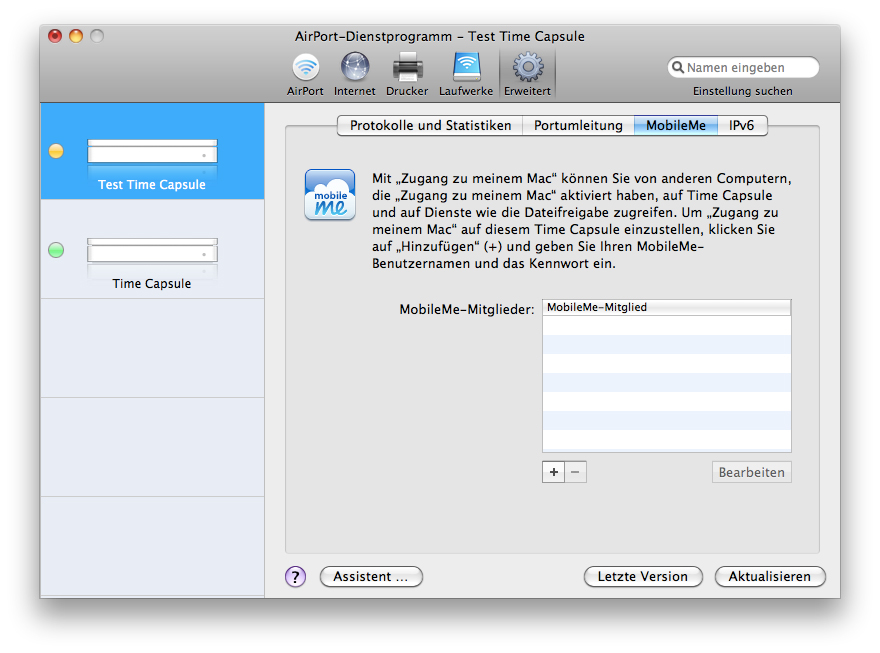The height and width of the screenshot is (653, 880).
Task: Open the AirPort toolbar section
Action: pos(305,74)
